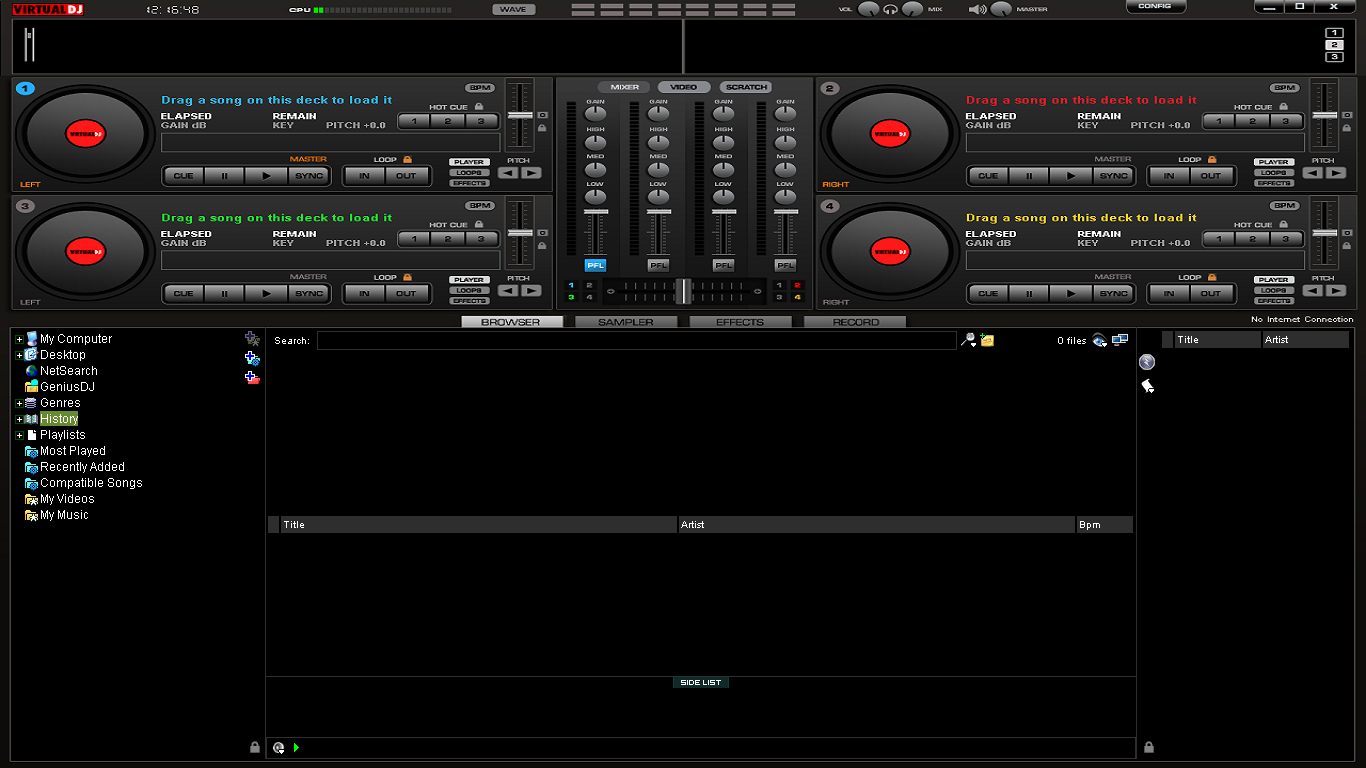Click the search magnifier icon with options arrow

point(967,340)
